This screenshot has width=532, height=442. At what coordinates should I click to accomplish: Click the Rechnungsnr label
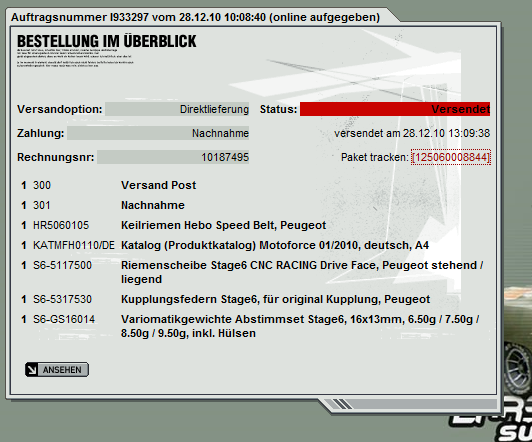56,157
